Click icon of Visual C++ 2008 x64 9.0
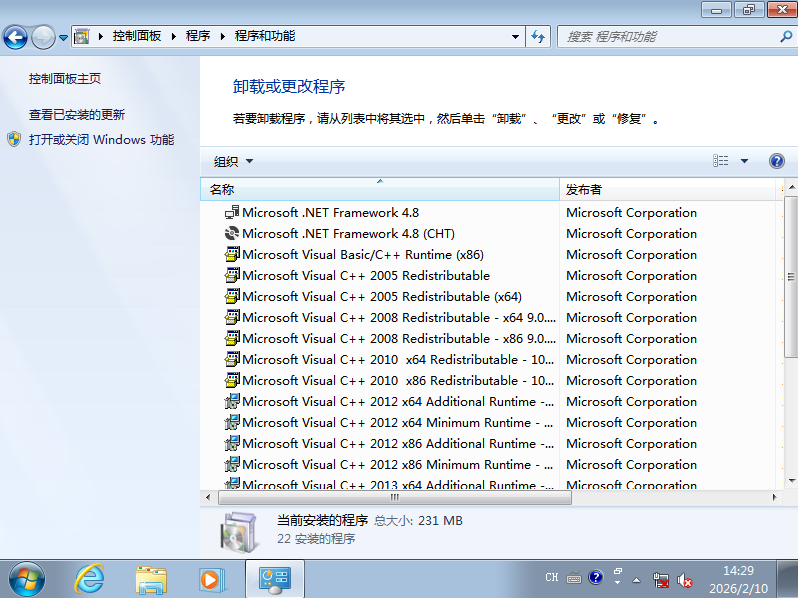Viewport: 798px width, 598px height. [x=232, y=317]
